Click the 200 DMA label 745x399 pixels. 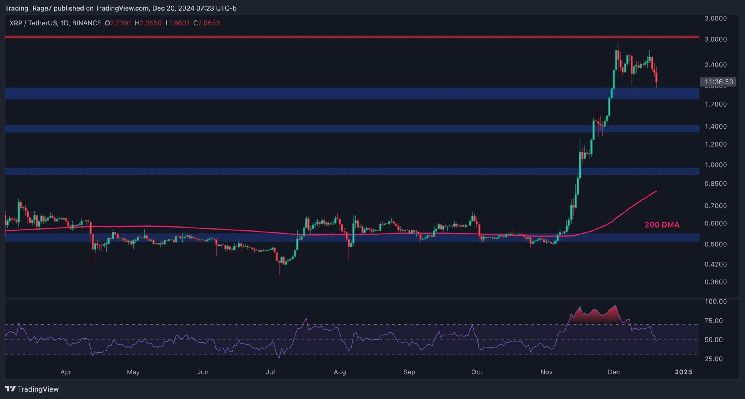pos(662,225)
